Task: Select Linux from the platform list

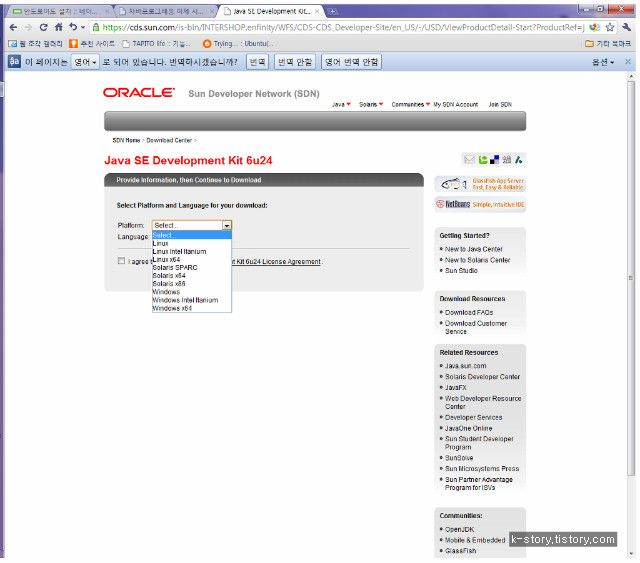Action: click(191, 243)
